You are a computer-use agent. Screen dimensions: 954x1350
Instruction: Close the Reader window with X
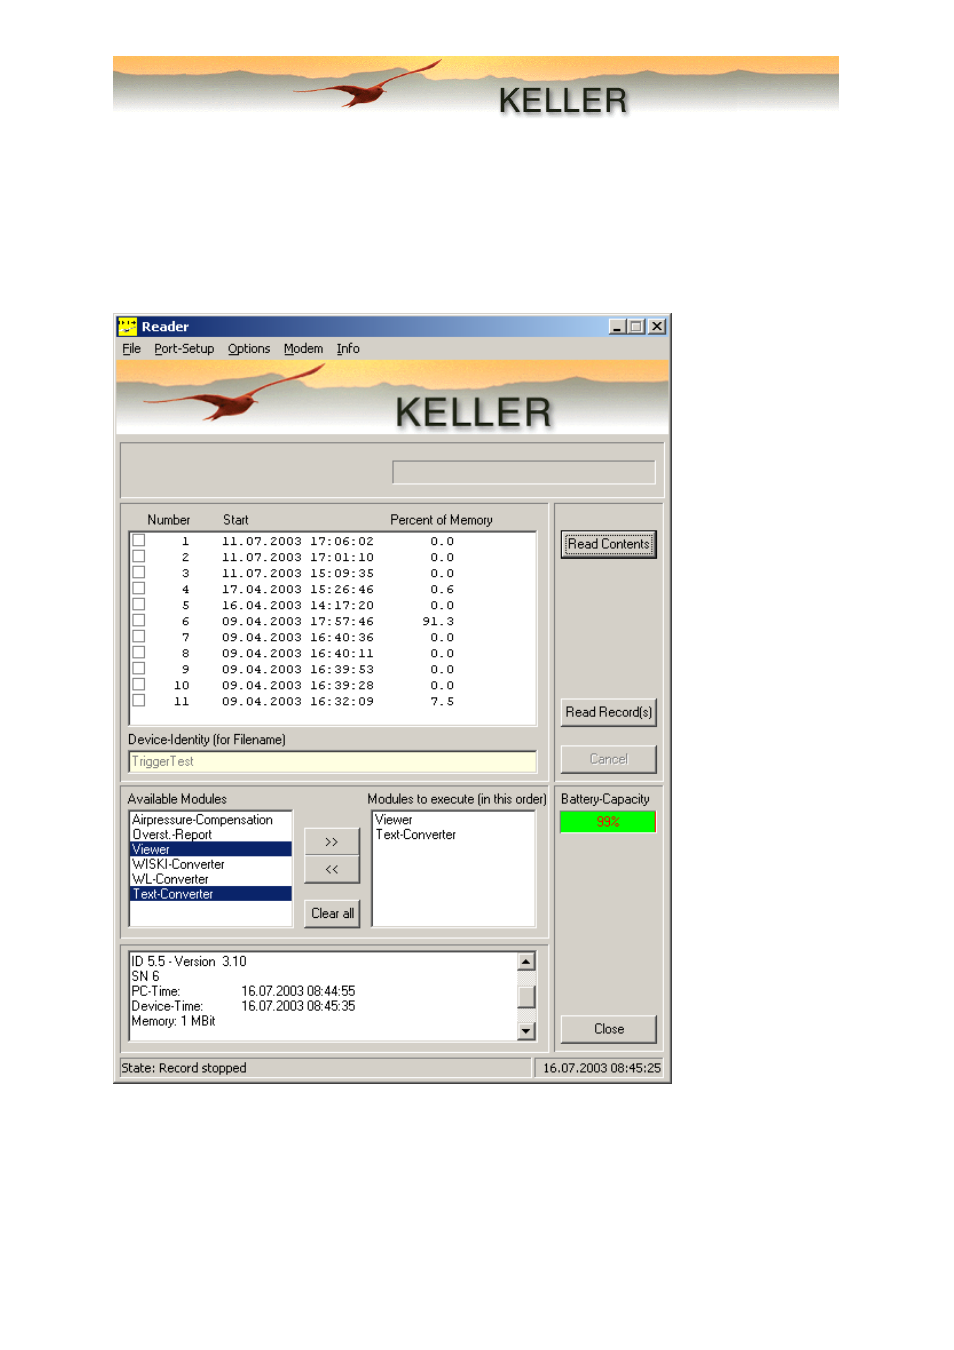coord(657,327)
